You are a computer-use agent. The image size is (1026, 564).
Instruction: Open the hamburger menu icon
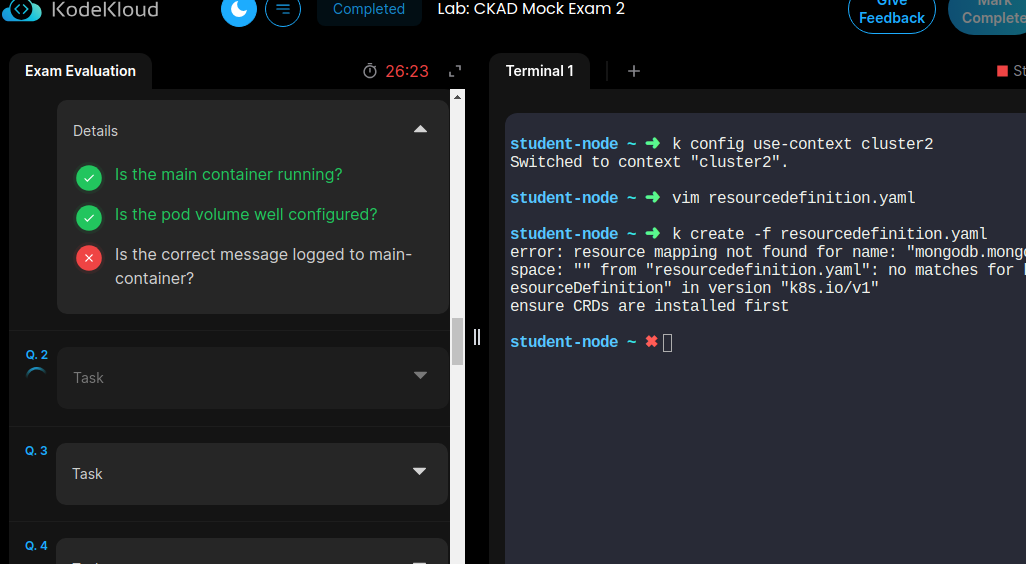[283, 10]
